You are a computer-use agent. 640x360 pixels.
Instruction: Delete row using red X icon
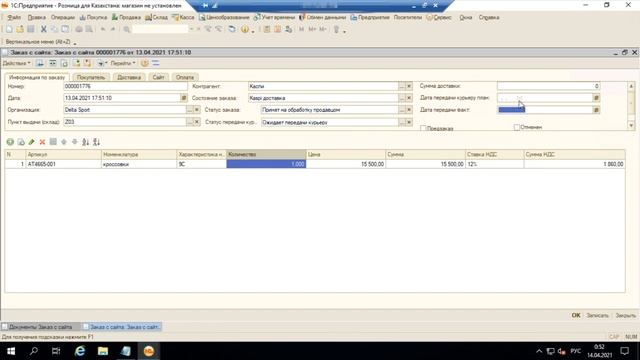tap(42, 142)
